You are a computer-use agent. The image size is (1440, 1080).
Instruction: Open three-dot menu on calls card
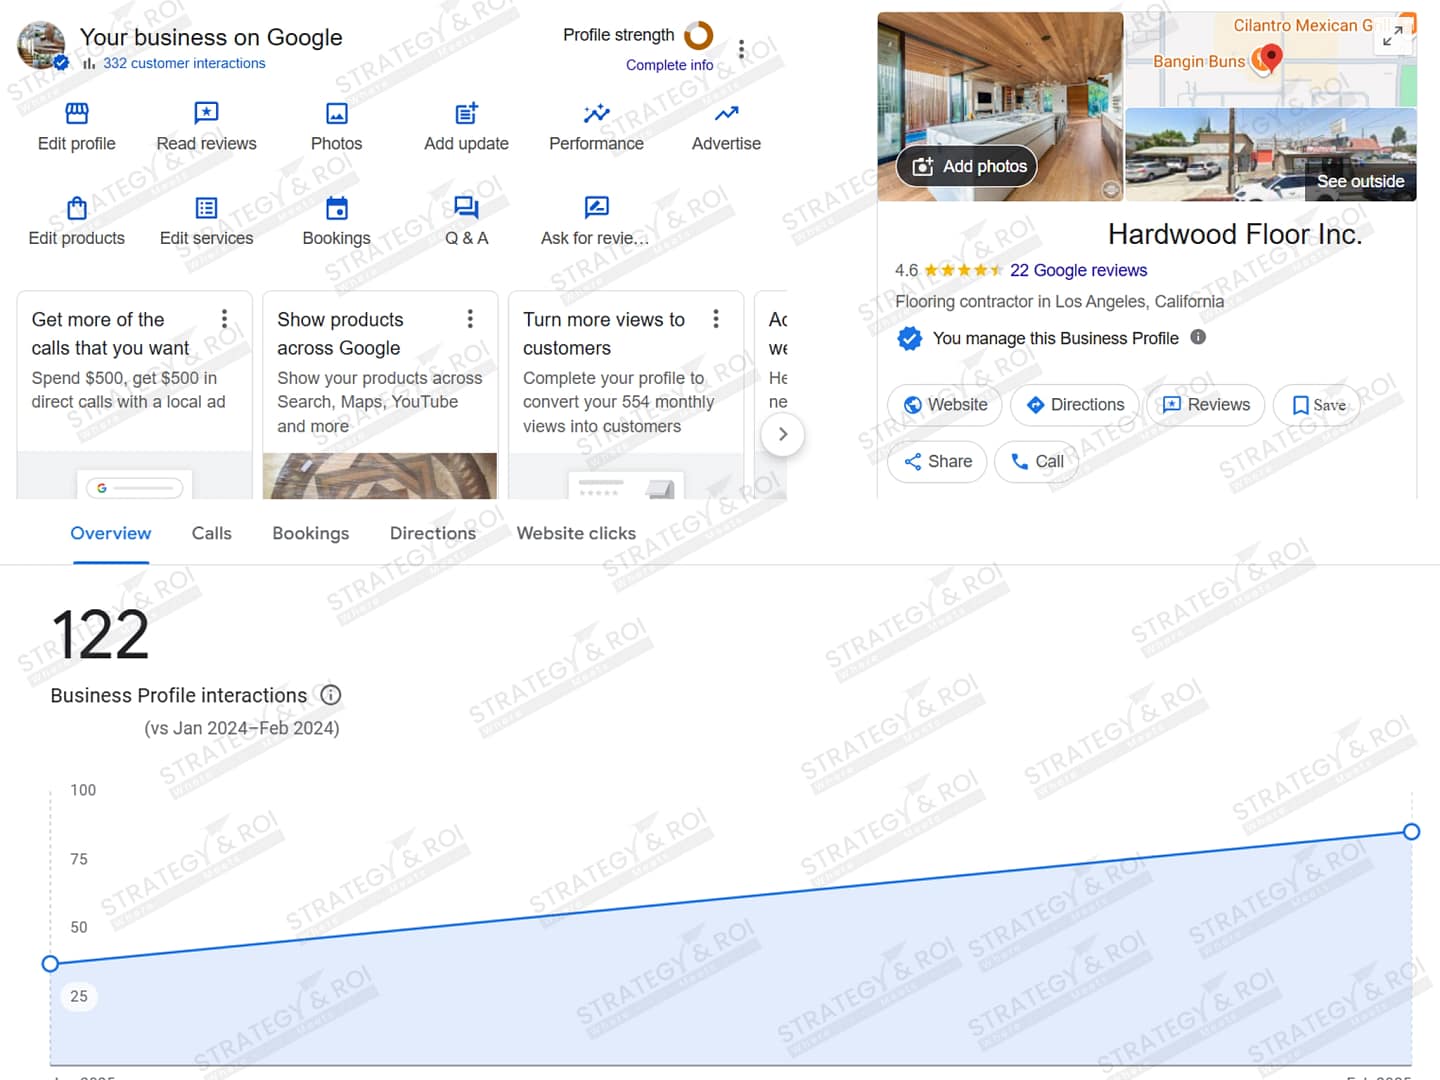click(224, 319)
